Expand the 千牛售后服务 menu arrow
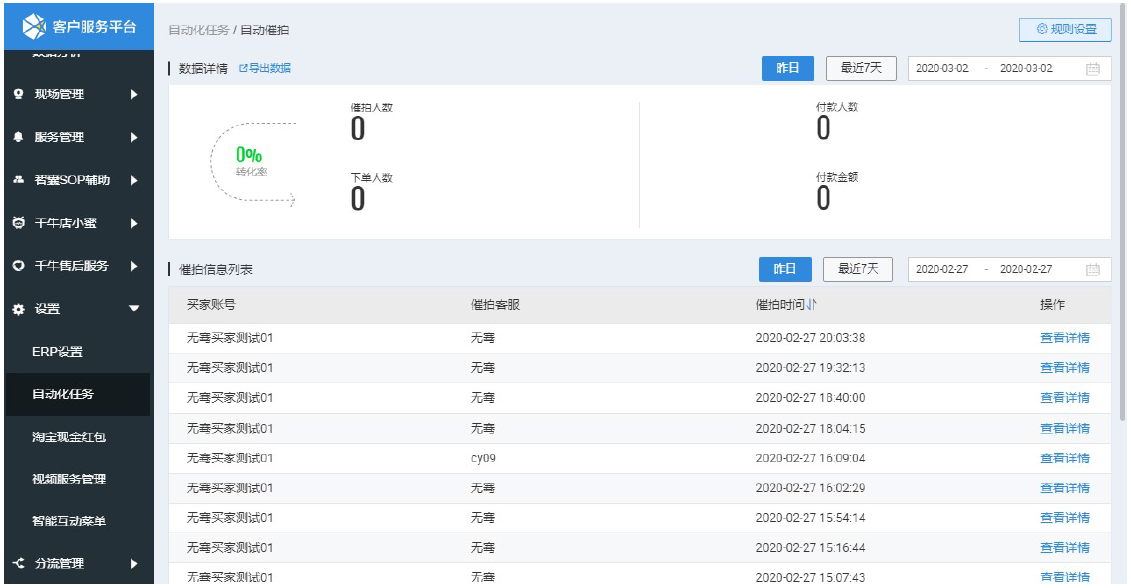Image resolution: width=1131 pixels, height=588 pixels. tap(134, 266)
